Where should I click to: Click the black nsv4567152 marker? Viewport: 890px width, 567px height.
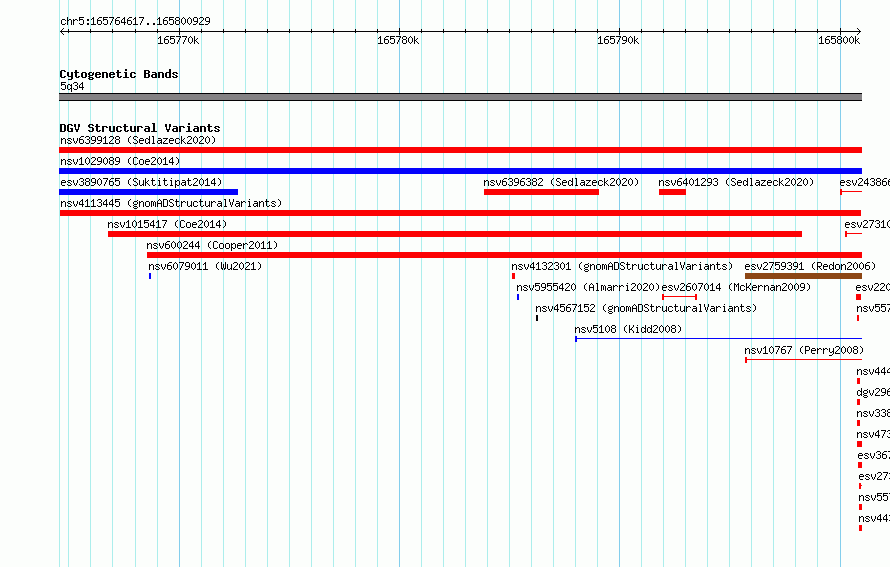537,318
